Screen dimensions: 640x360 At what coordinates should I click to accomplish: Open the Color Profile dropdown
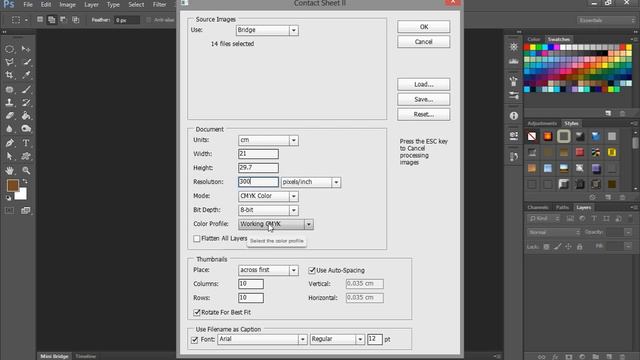tap(276, 224)
